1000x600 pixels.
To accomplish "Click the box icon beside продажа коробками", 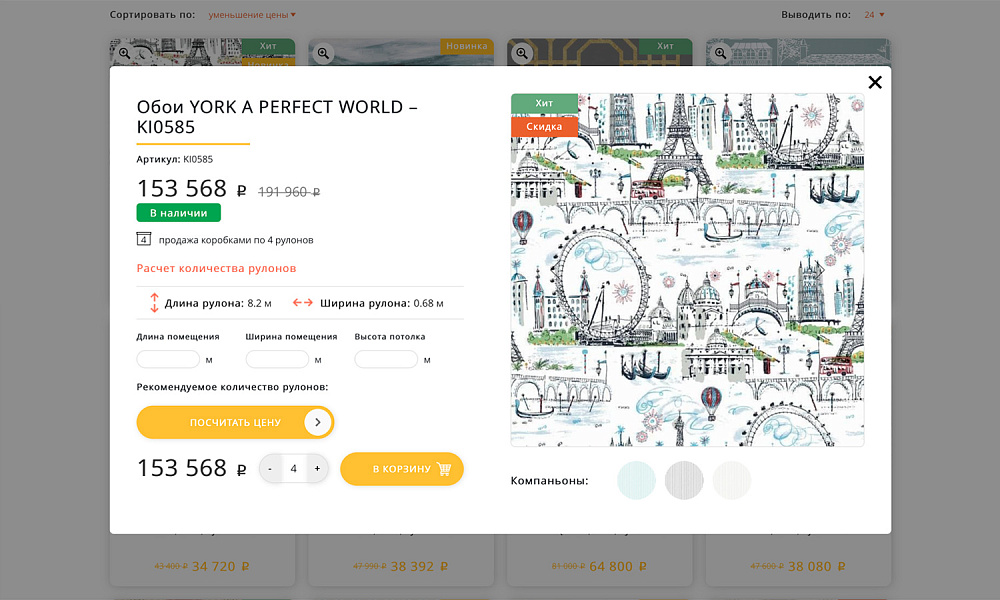I will [143, 239].
